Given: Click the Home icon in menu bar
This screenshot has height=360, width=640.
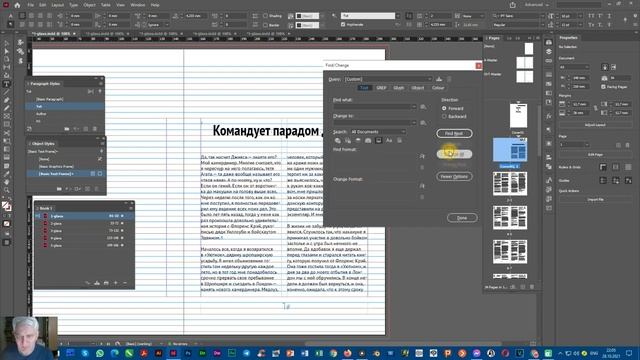Looking at the screenshot, I should click(17, 5).
